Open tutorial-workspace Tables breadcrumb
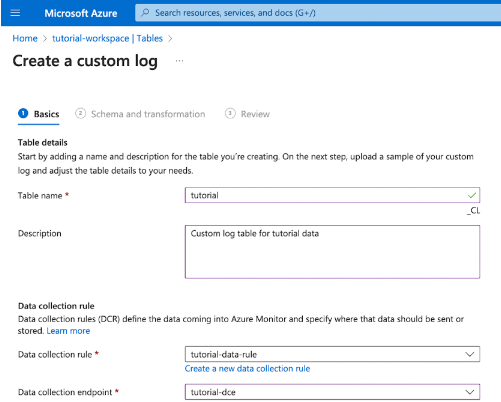This screenshot has width=501, height=402. point(107,38)
